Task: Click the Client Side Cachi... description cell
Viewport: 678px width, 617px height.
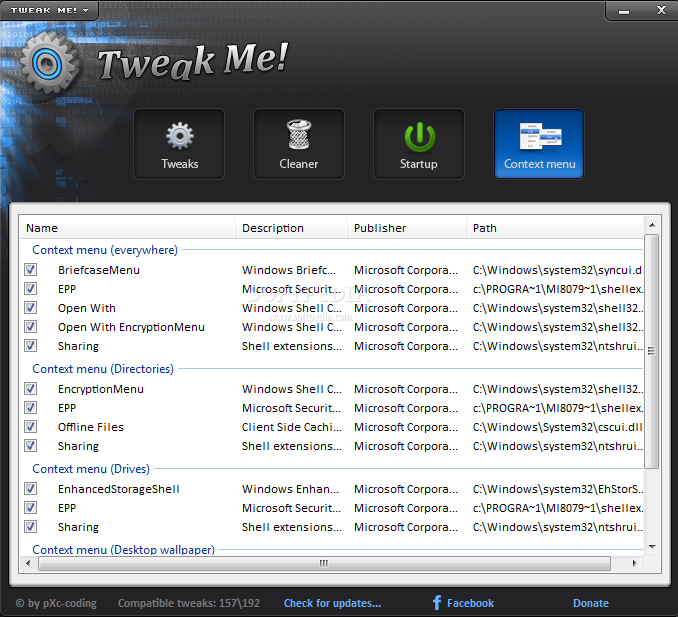Action: [292, 427]
